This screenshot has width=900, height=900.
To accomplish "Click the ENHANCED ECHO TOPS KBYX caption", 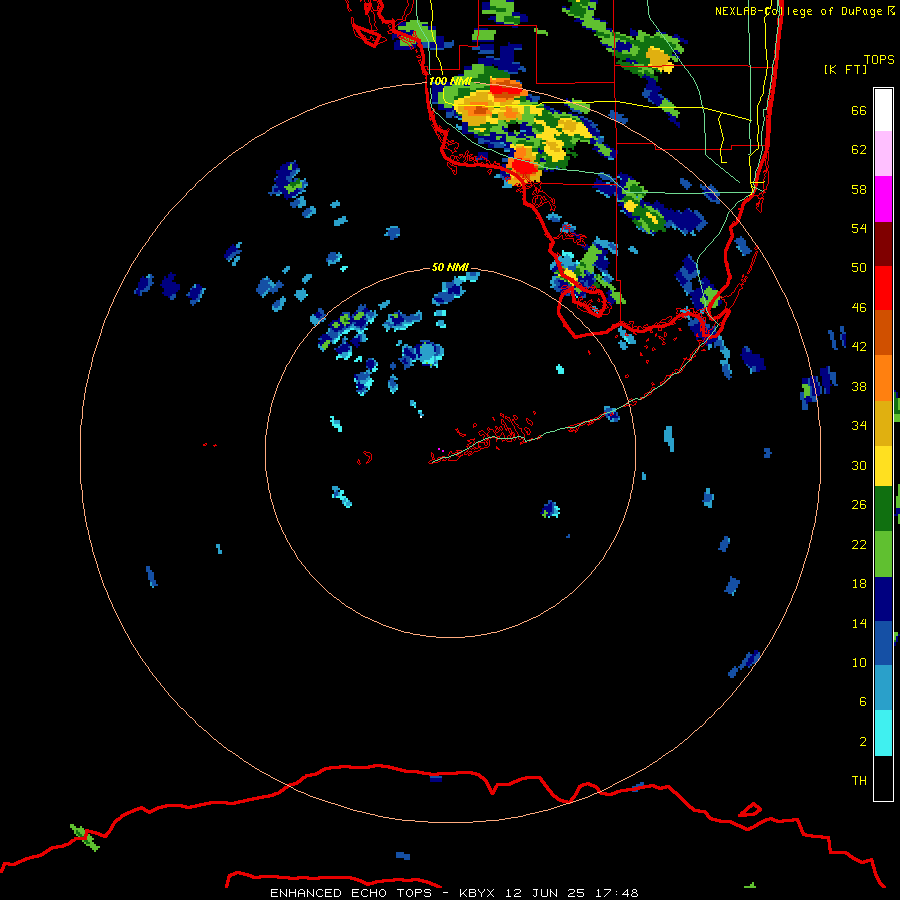I will pyautogui.click(x=454, y=893).
